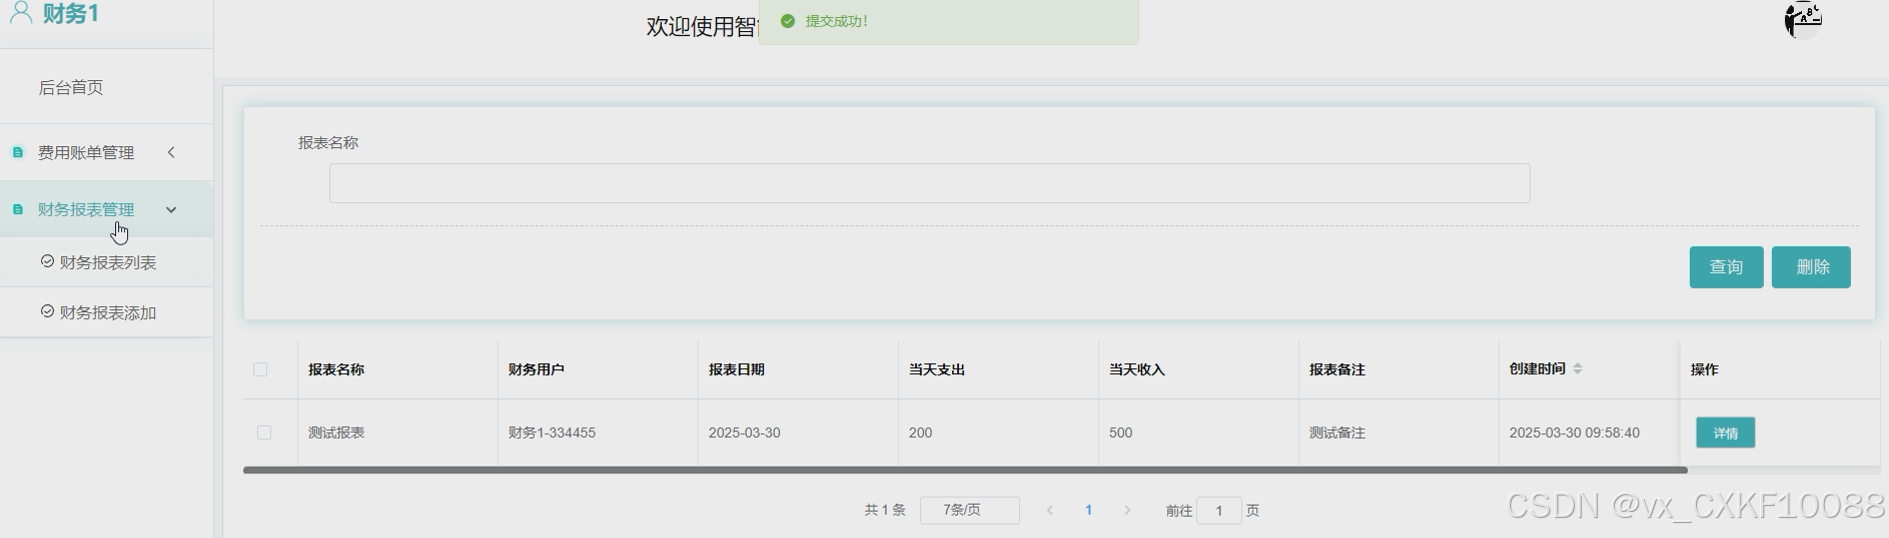1889x538 pixels.
Task: Tick the select-all checkbox in table header
Action: coord(260,369)
